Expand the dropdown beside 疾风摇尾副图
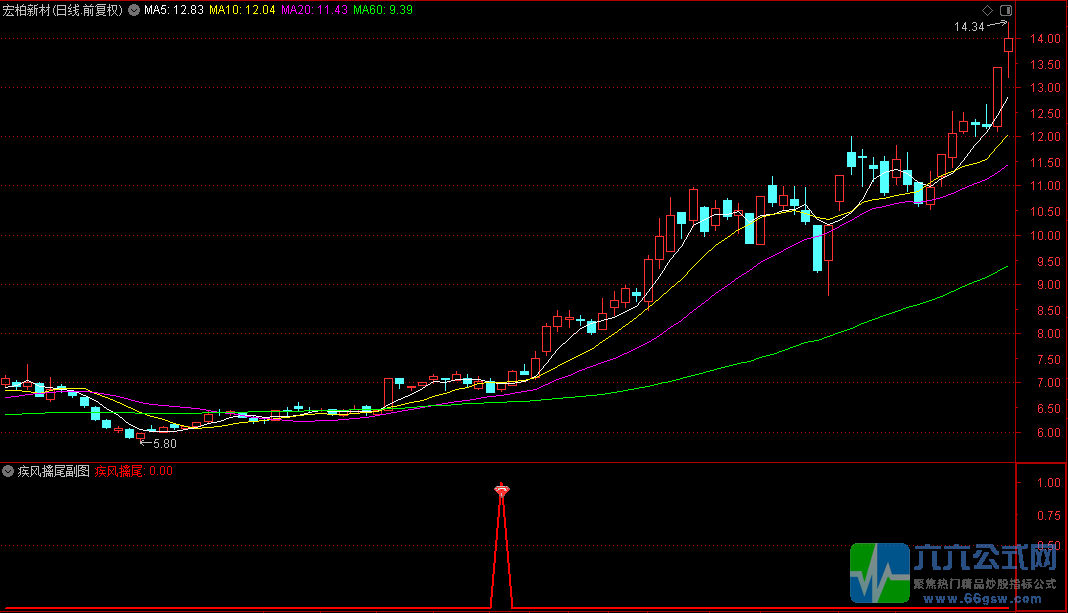The width and height of the screenshot is (1068, 613). point(8,471)
